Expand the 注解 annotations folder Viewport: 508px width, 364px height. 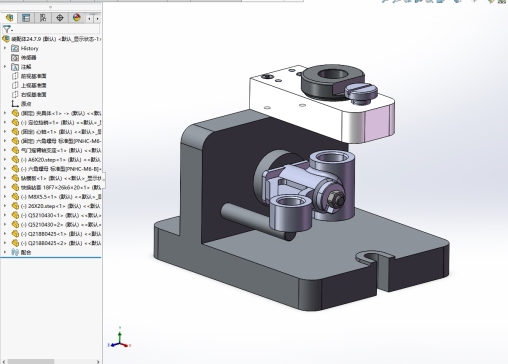click(x=5, y=67)
